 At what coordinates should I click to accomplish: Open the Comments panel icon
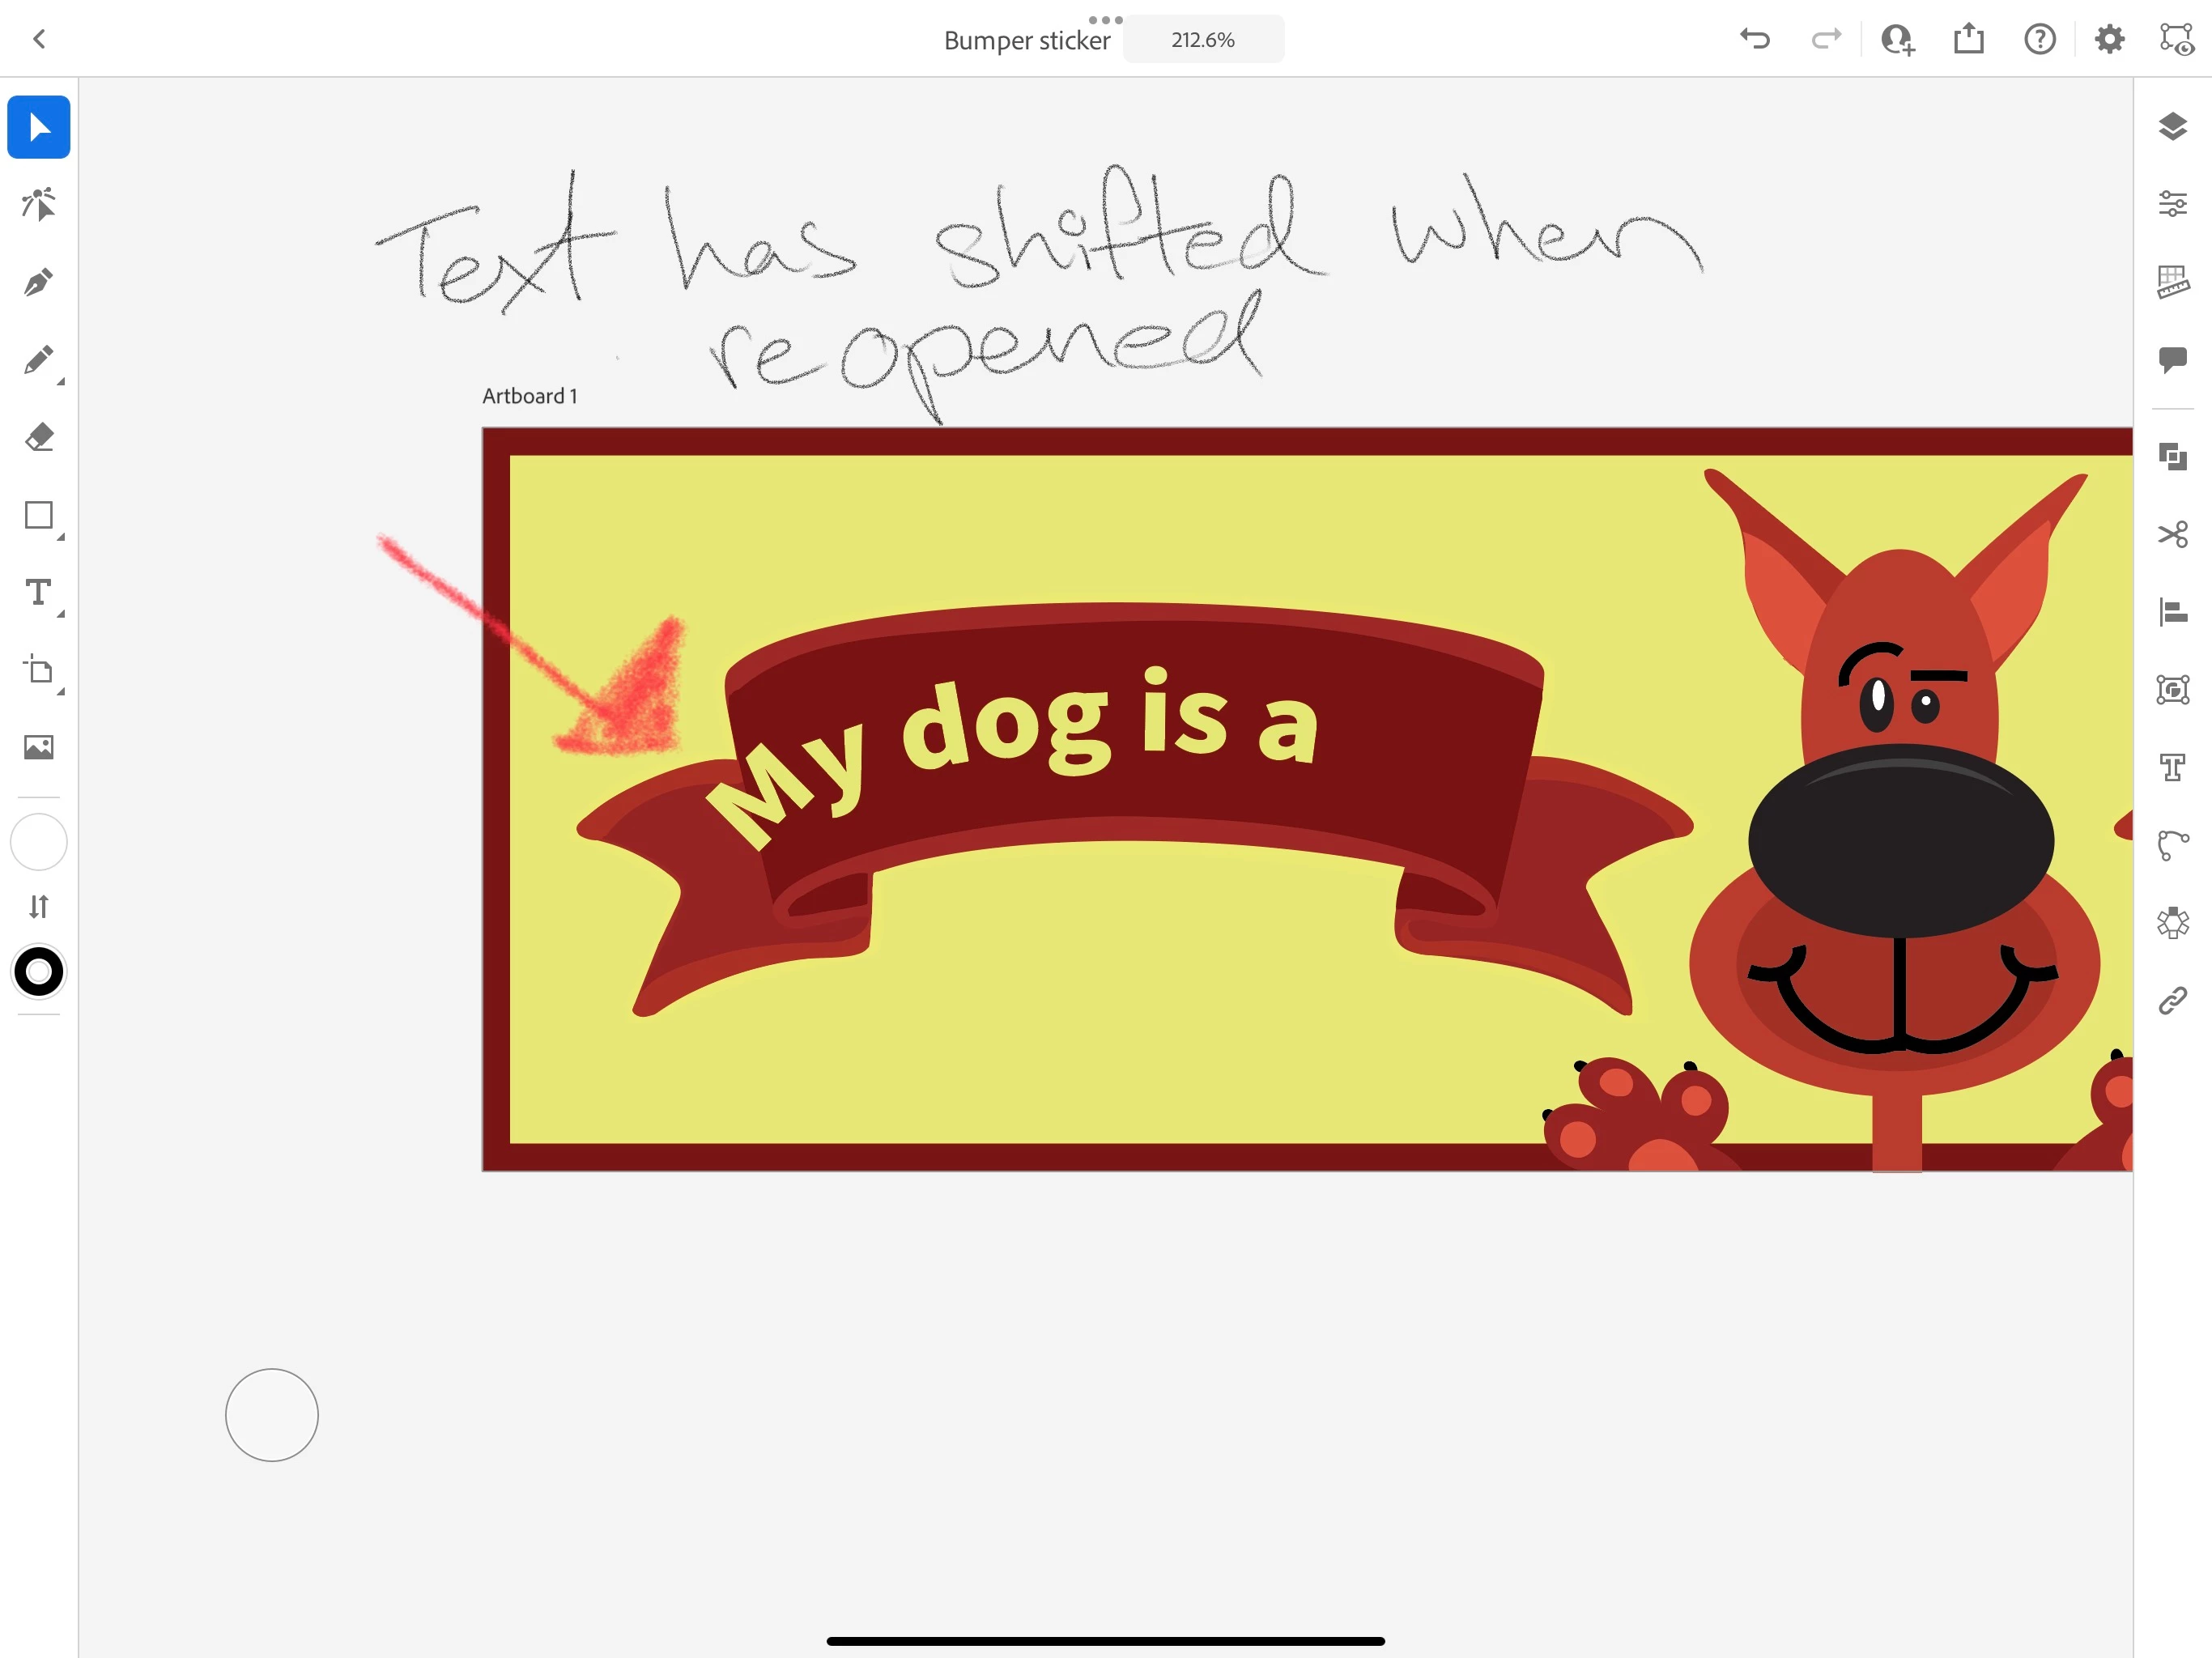(2172, 359)
